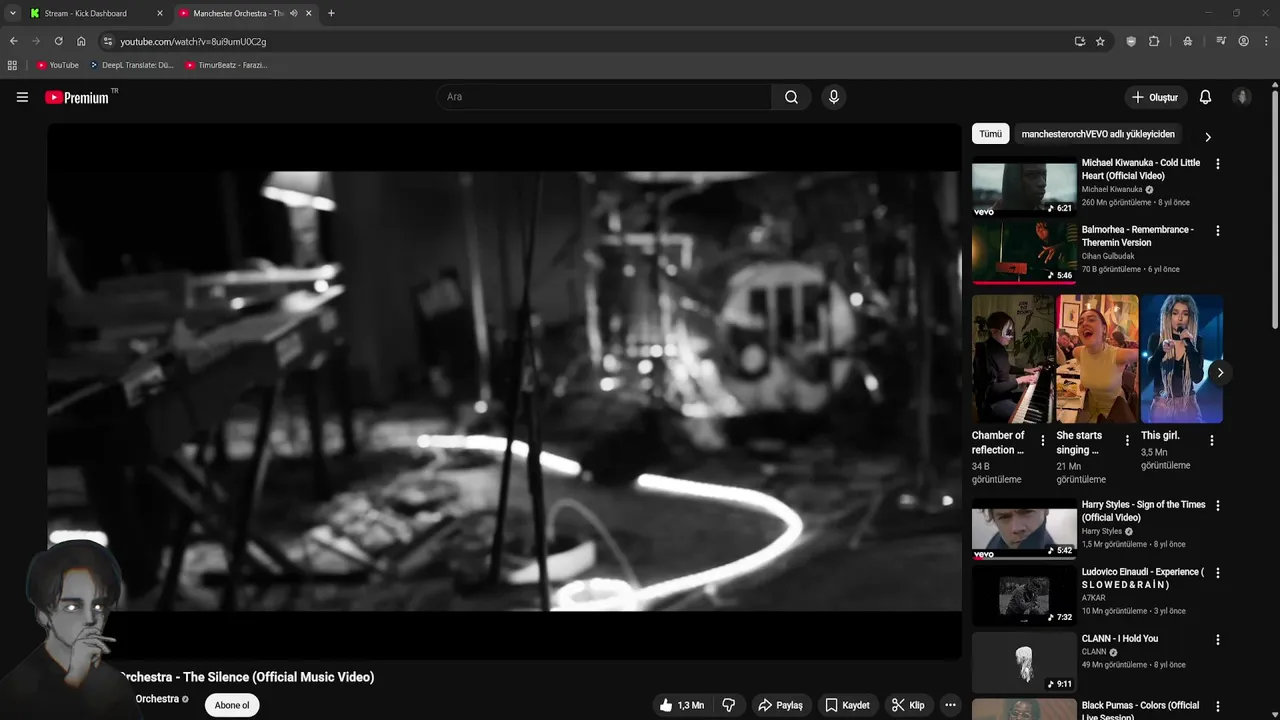
Task: Open the TimurBeatz bookmark
Action: pyautogui.click(x=226, y=65)
